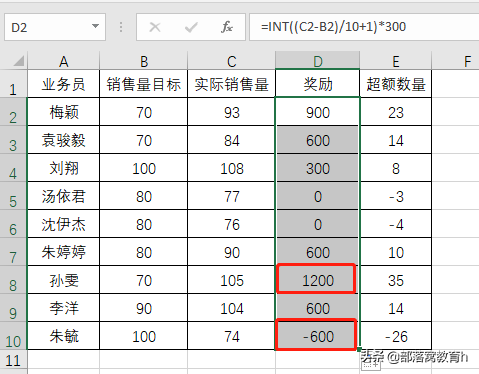Select cell with name 梅颖
The image size is (479, 374).
point(63,112)
